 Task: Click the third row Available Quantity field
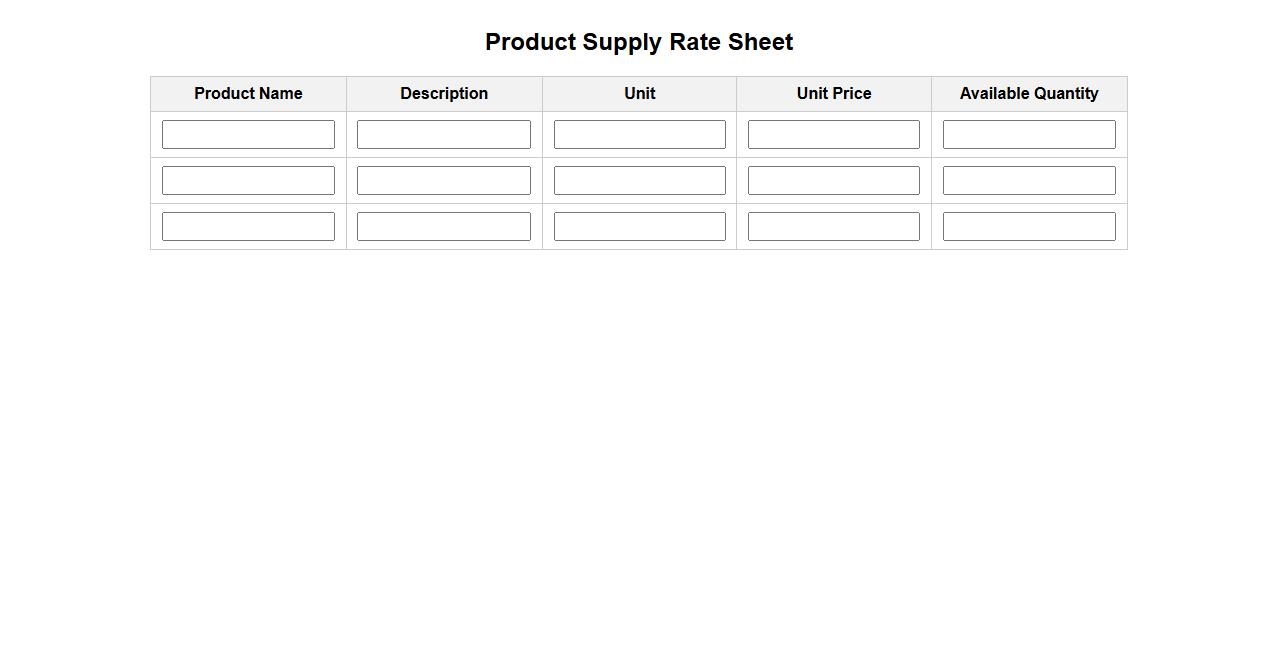1028,226
